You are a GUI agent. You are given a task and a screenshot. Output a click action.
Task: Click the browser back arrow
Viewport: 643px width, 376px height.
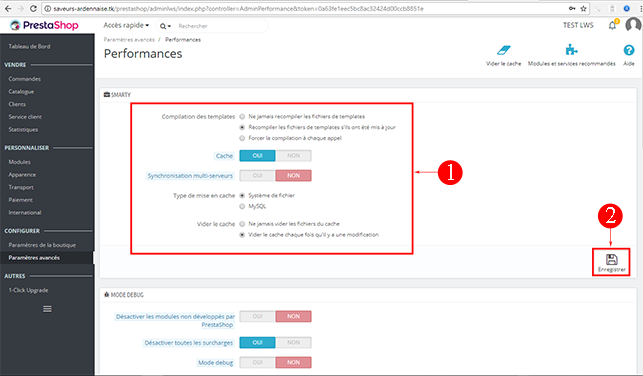click(8, 8)
